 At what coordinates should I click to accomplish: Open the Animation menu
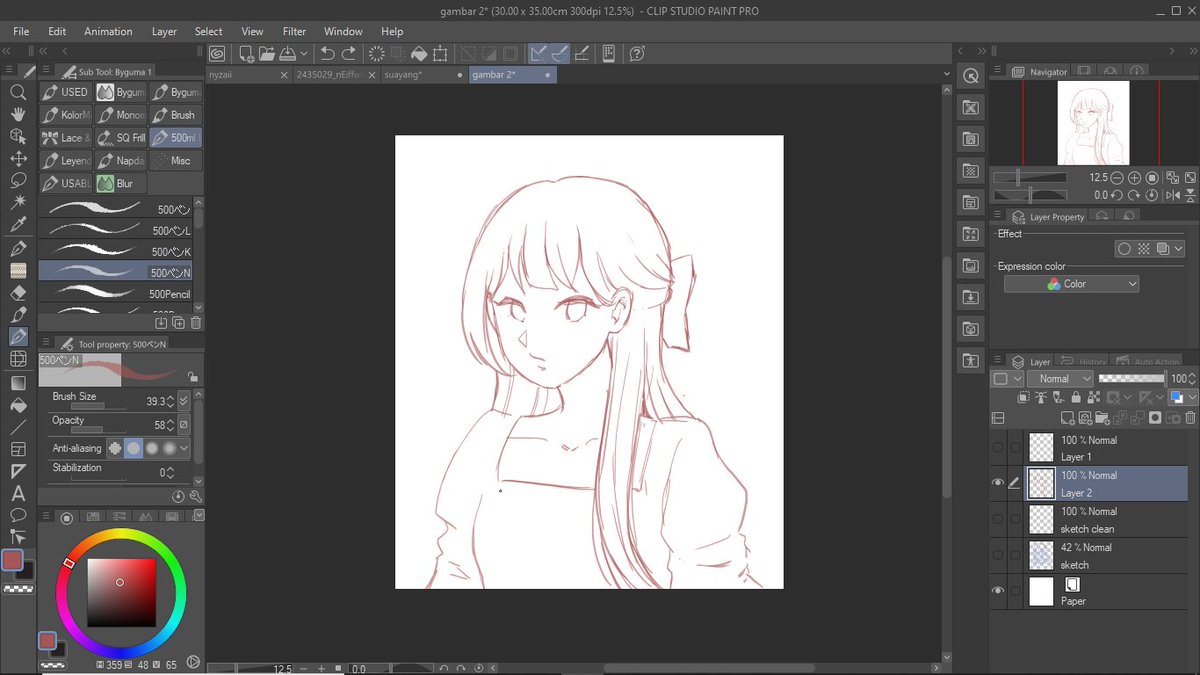108,31
